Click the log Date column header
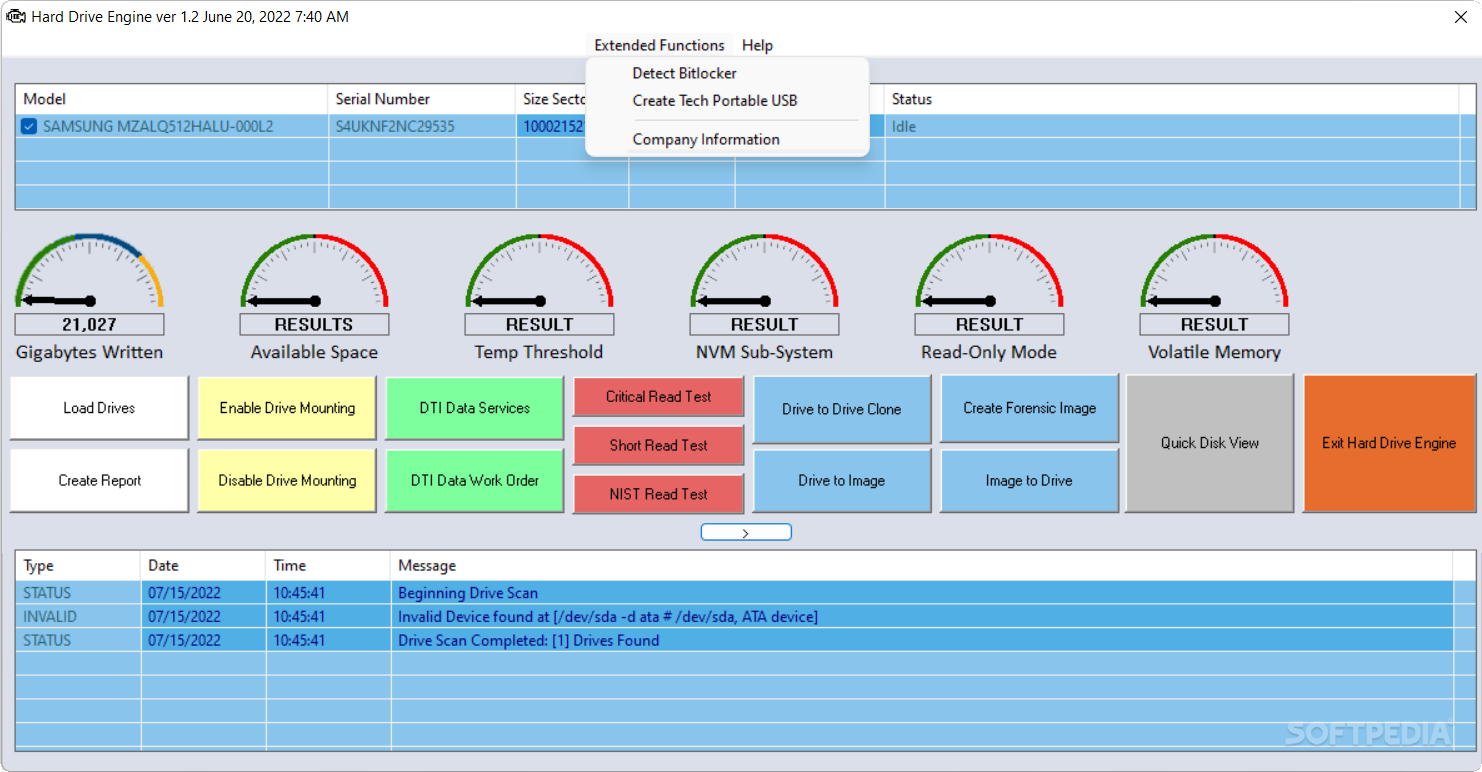 pyautogui.click(x=203, y=566)
